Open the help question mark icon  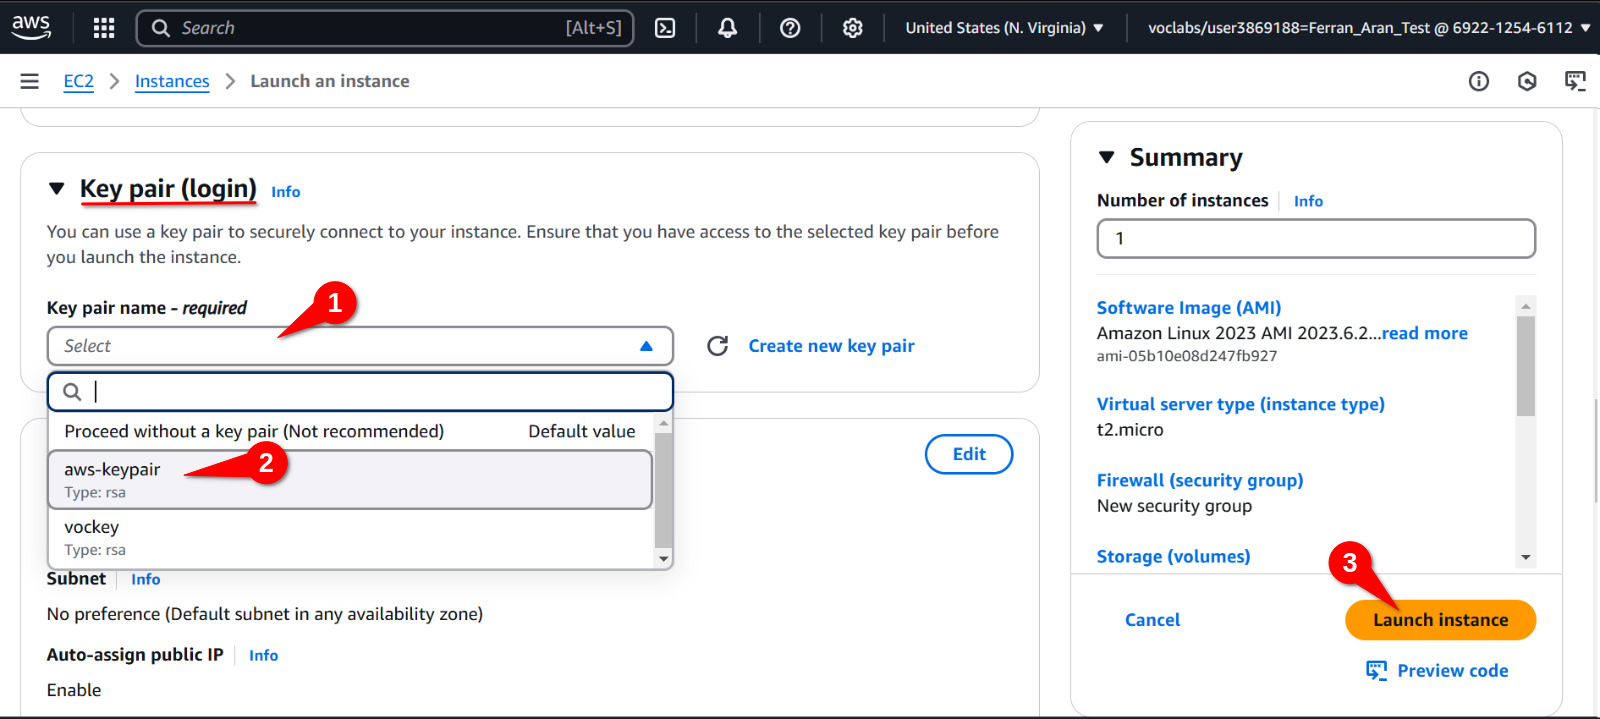pyautogui.click(x=790, y=28)
